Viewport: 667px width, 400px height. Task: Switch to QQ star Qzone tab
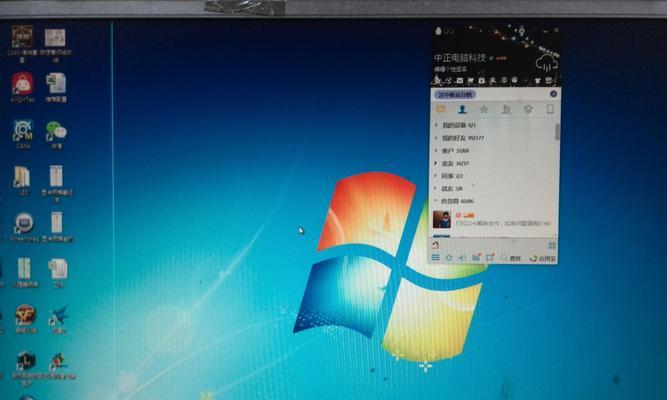click(484, 110)
